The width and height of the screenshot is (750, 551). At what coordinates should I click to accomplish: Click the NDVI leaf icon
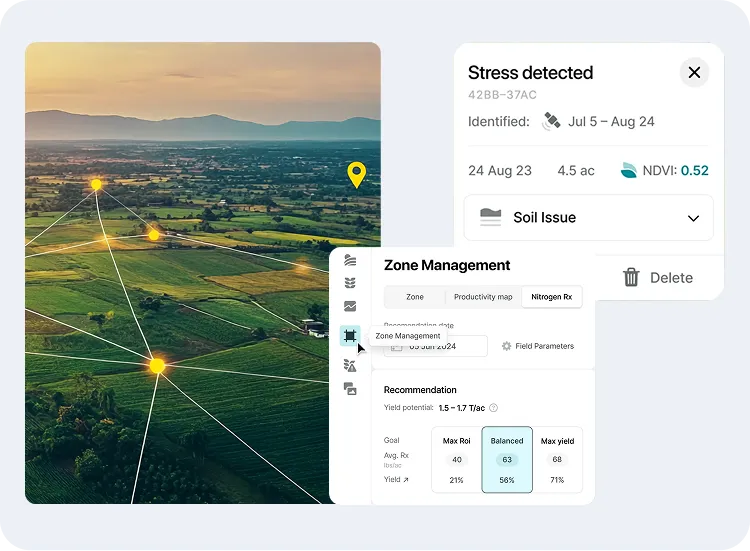pyautogui.click(x=628, y=170)
